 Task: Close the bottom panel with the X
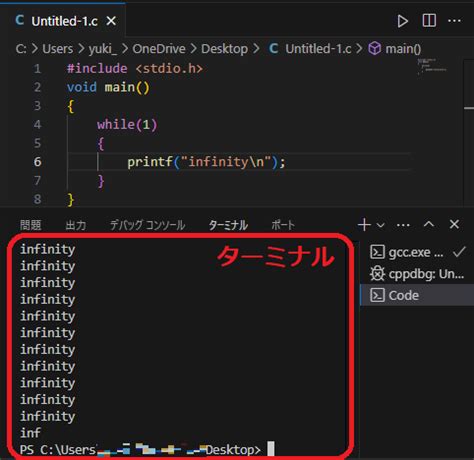click(x=454, y=224)
